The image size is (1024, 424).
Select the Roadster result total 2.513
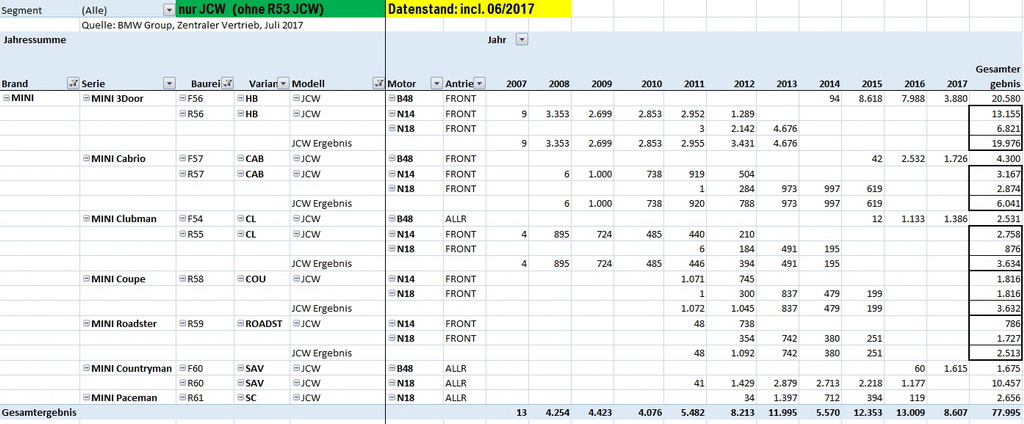(x=996, y=353)
